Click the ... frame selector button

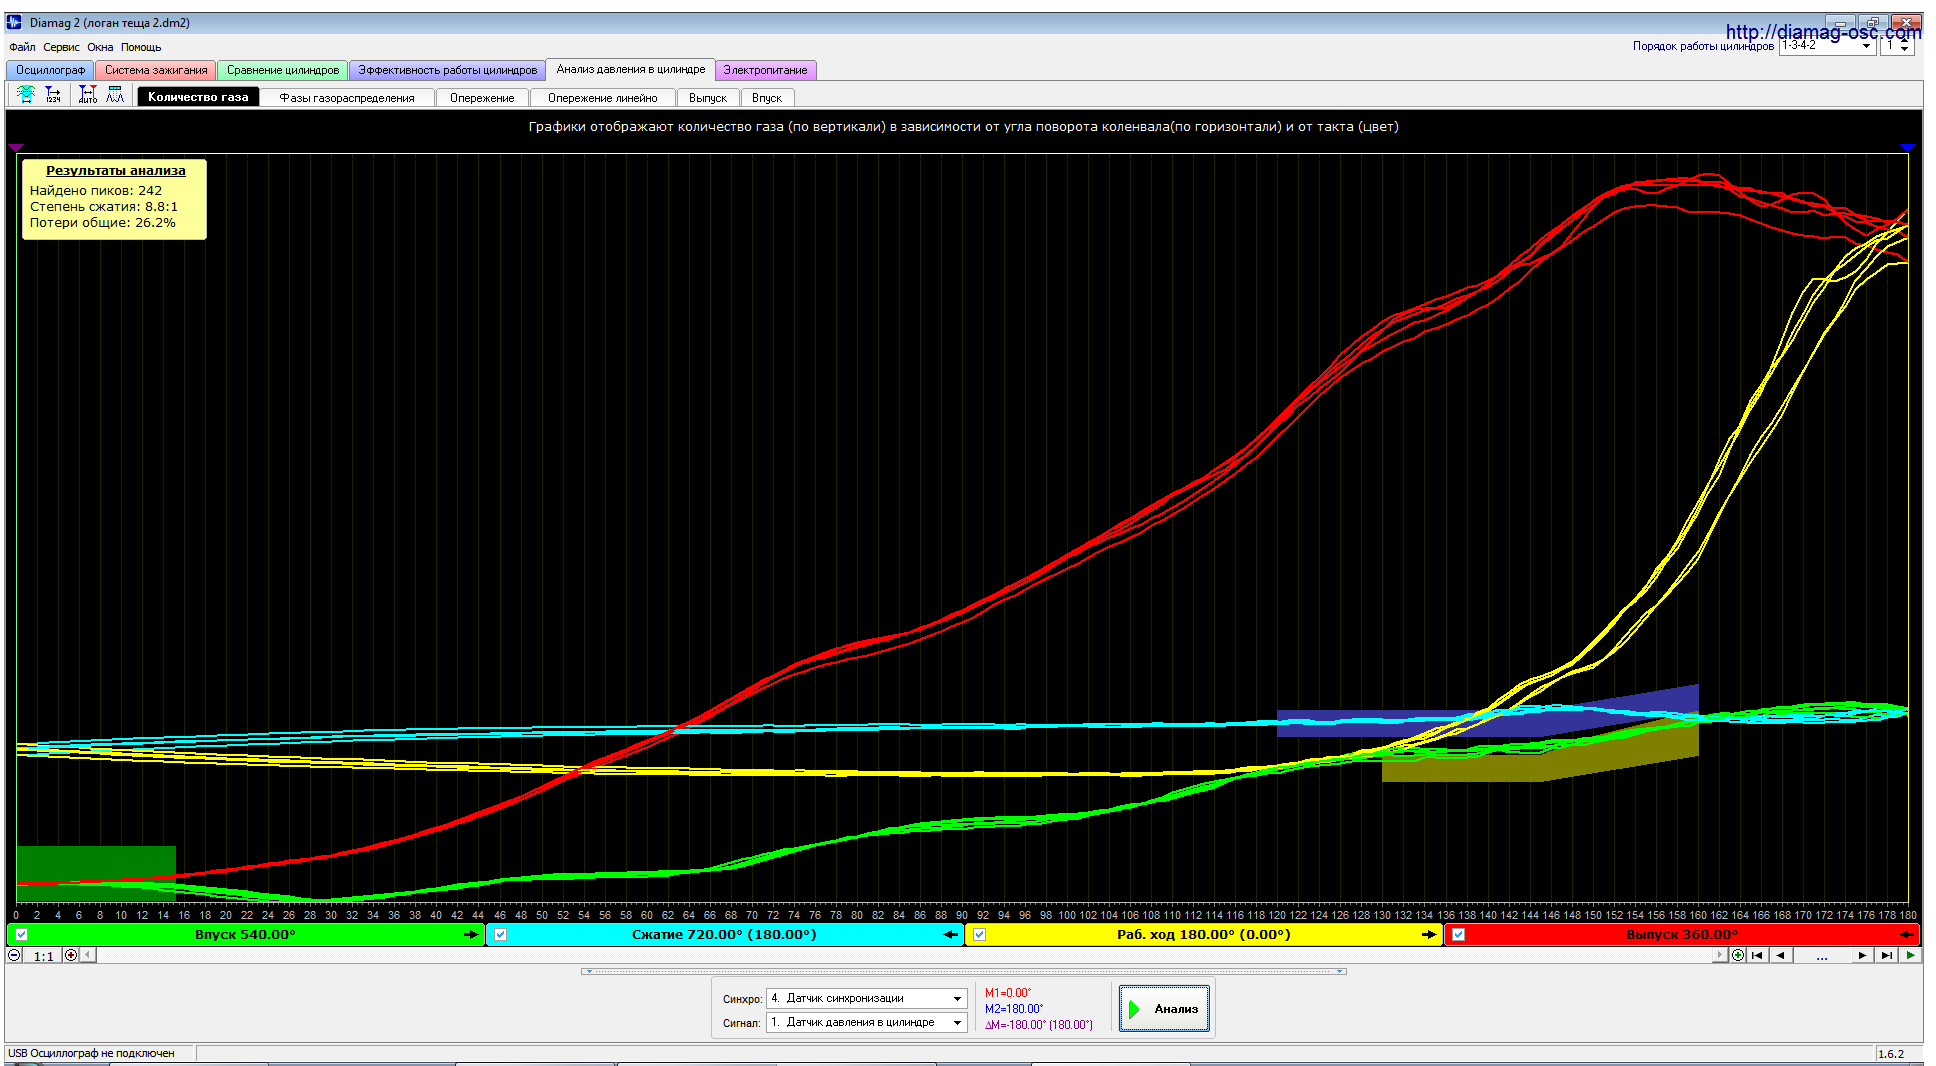tap(1821, 956)
